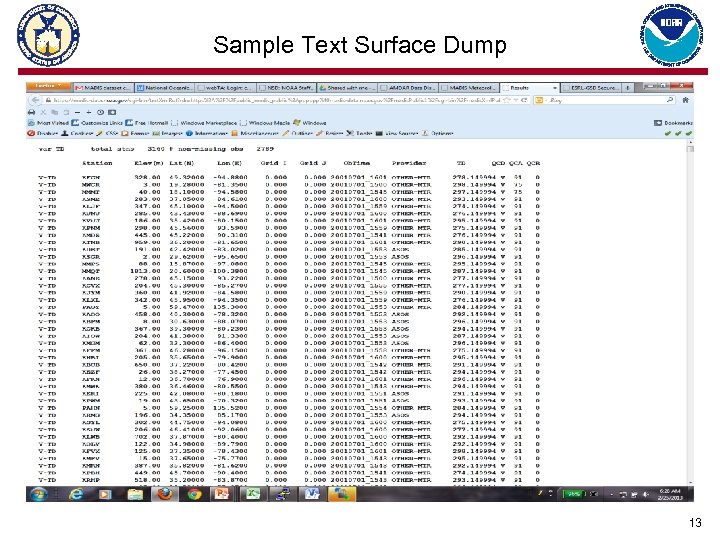Click the search magnifier icon
This screenshot has height=540, width=720.
[670, 100]
